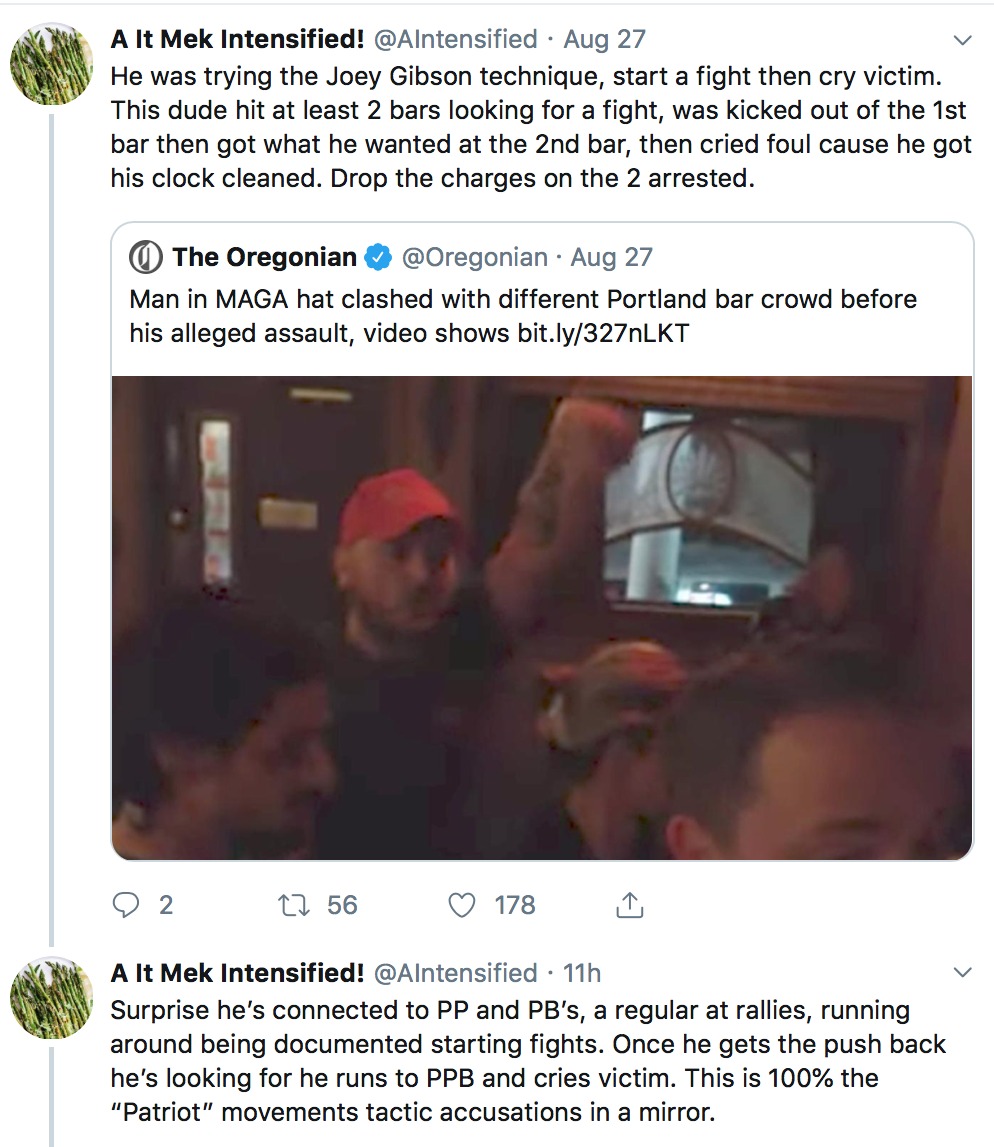Open the @AIntensified handle on the first tweet
994x1147 pixels.
pos(456,39)
